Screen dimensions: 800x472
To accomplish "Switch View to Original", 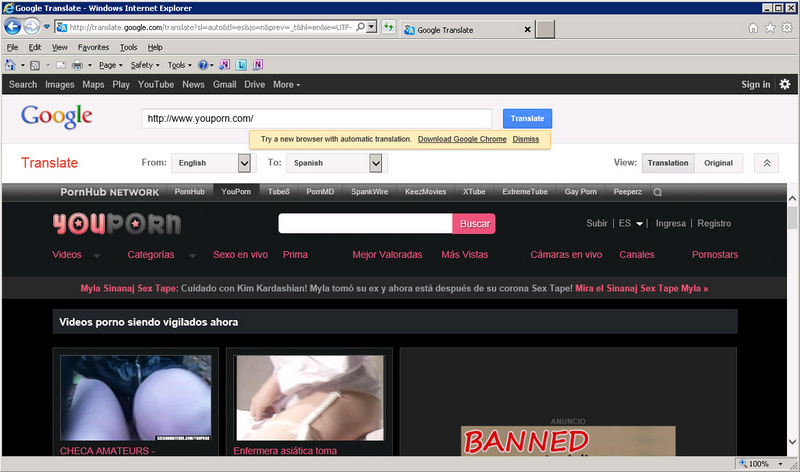I will coord(718,163).
